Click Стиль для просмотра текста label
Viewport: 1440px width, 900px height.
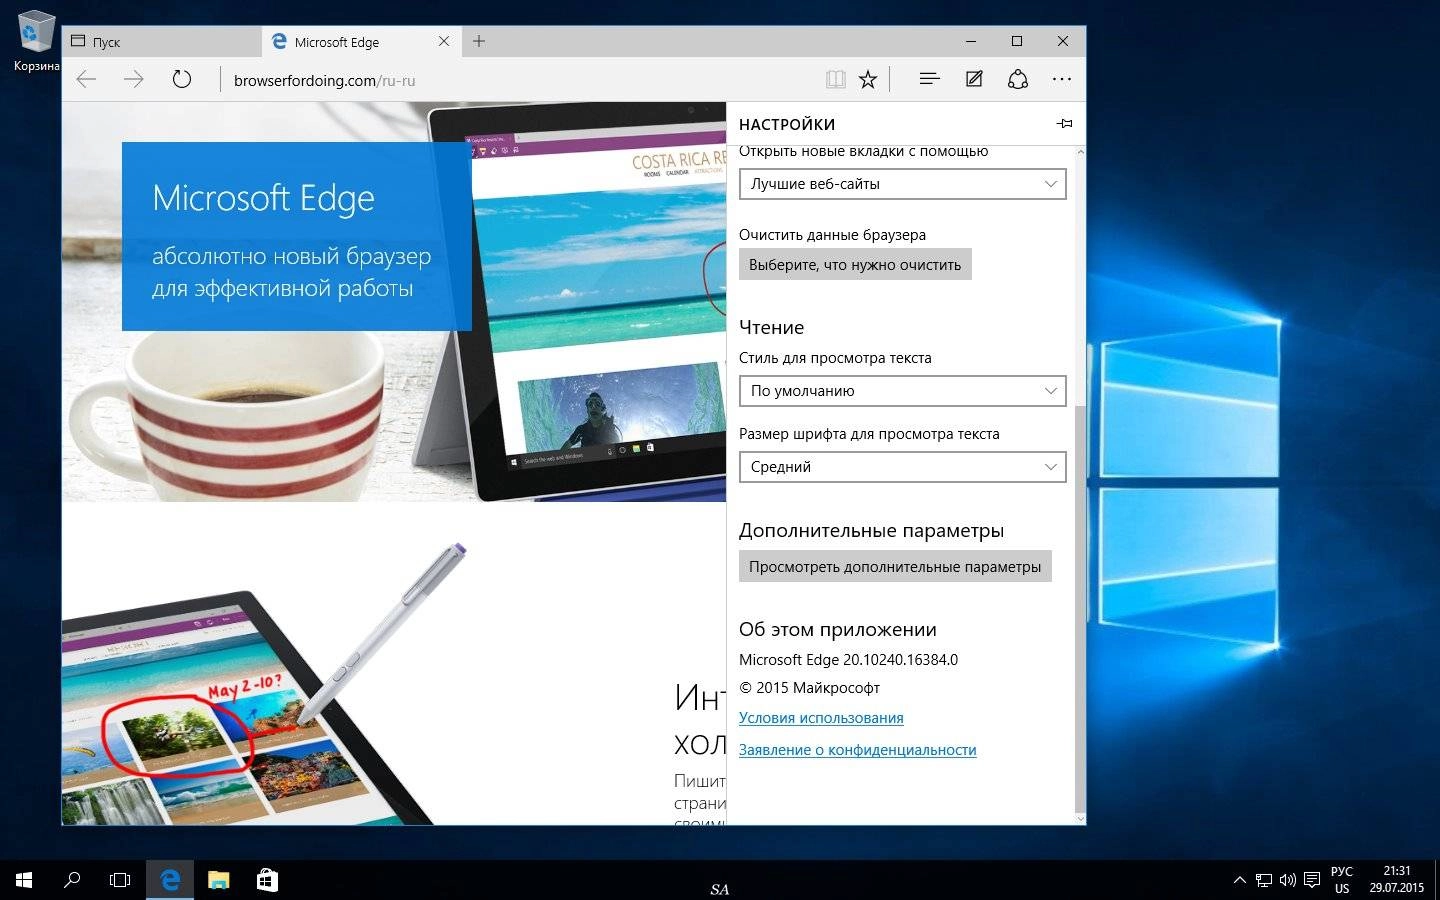(835, 358)
